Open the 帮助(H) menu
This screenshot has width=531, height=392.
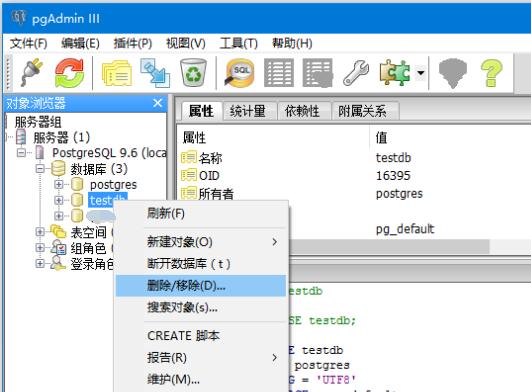tap(292, 43)
